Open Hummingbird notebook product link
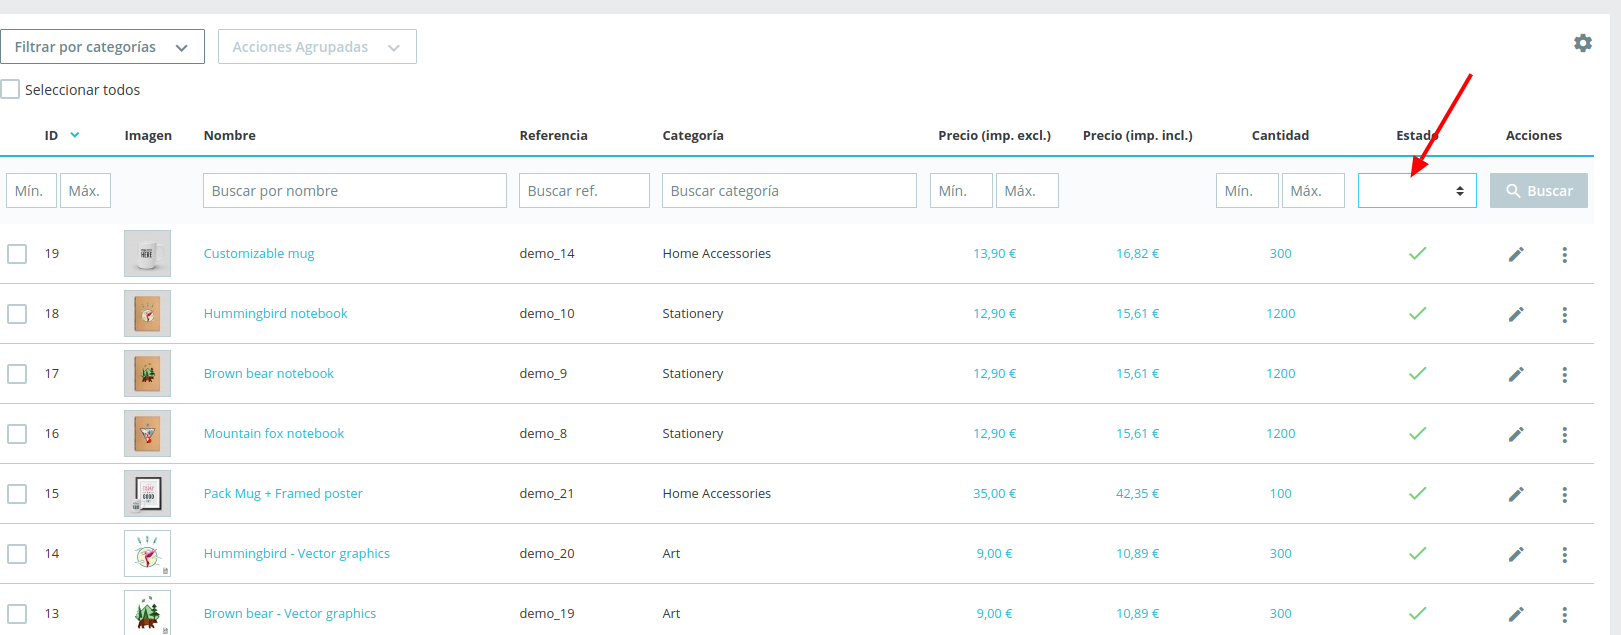The image size is (1621, 635). [276, 314]
